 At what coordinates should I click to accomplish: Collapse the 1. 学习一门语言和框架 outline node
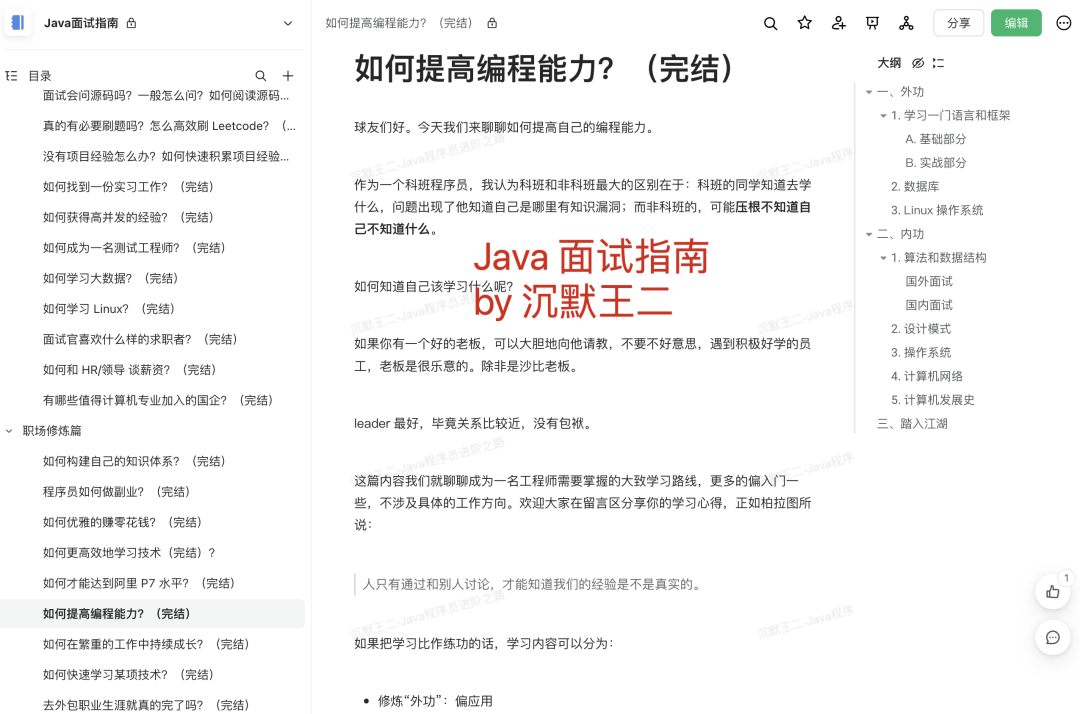tap(883, 116)
